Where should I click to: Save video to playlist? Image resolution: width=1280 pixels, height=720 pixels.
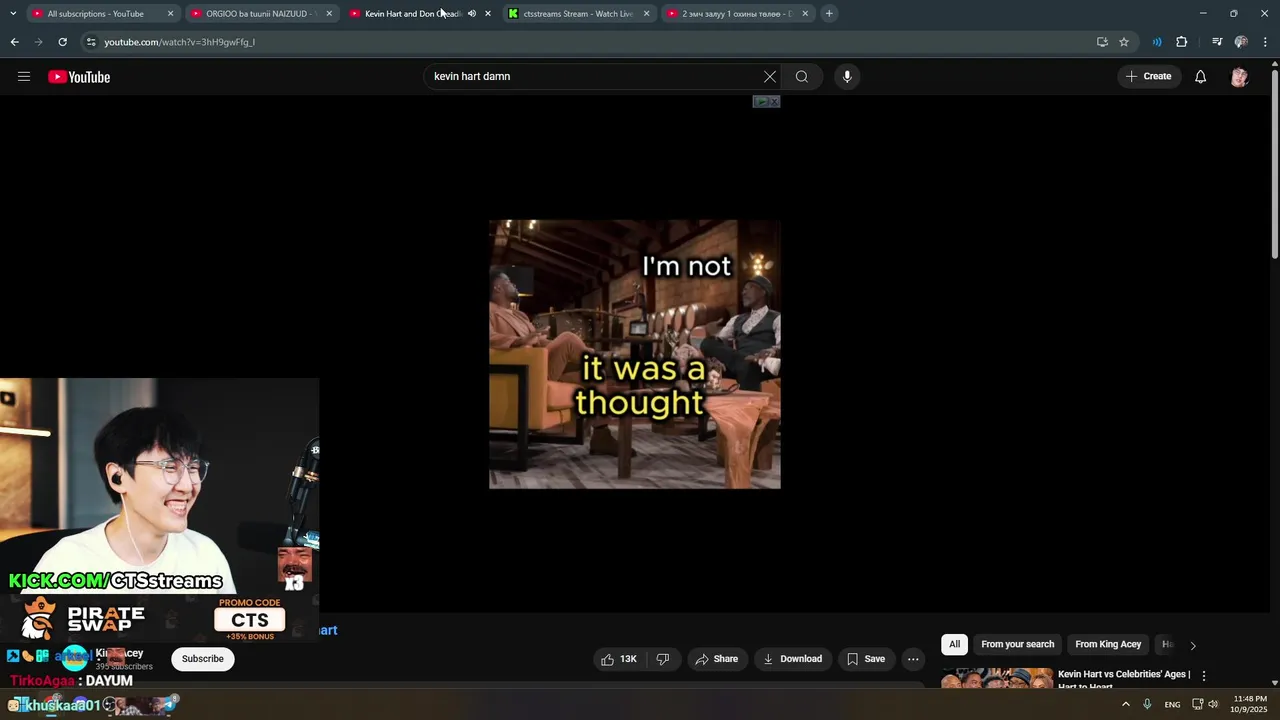pos(866,659)
